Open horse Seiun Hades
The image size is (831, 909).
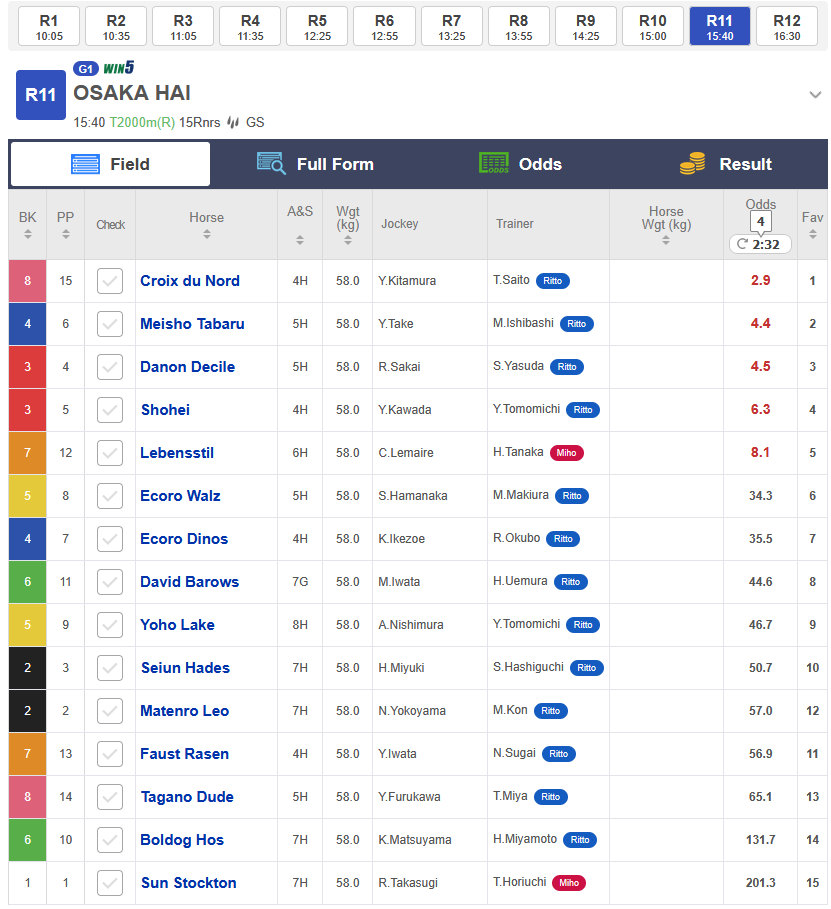[186, 668]
